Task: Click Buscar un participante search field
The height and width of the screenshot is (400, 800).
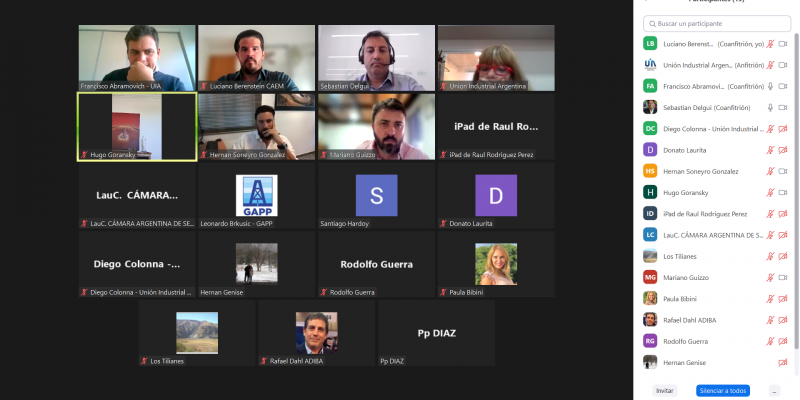Action: tap(717, 23)
